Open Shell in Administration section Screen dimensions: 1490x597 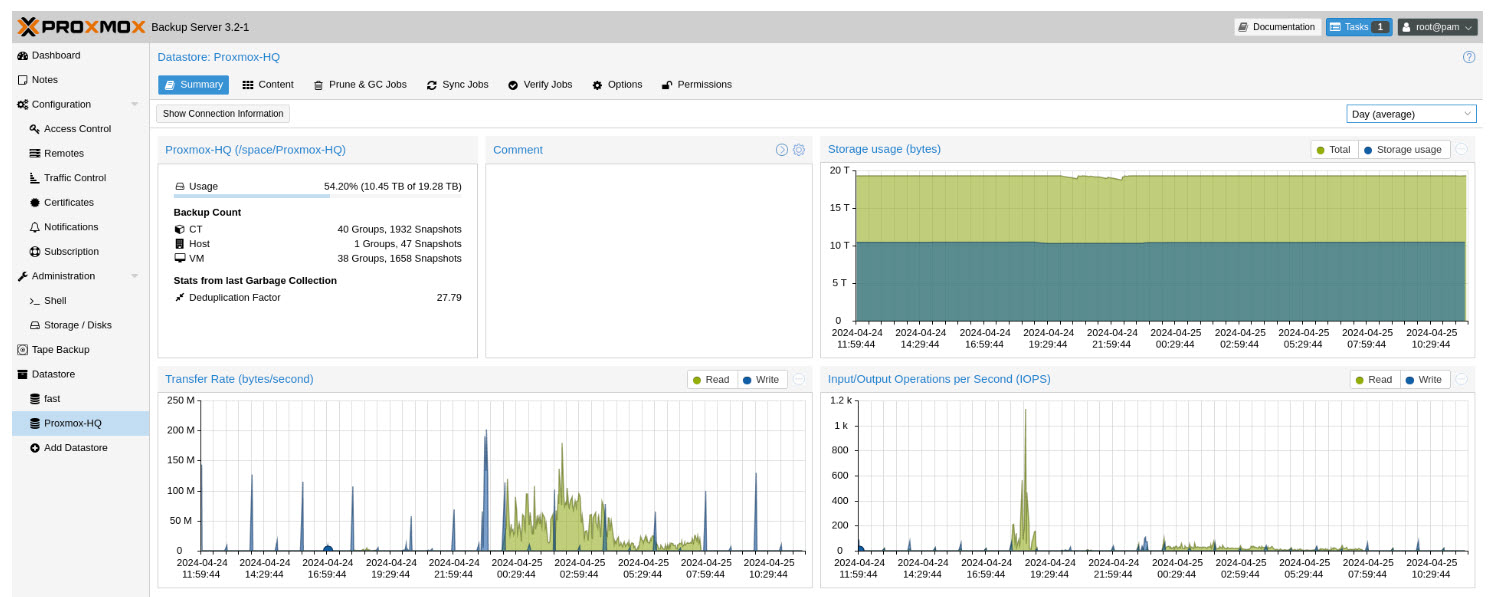point(54,300)
